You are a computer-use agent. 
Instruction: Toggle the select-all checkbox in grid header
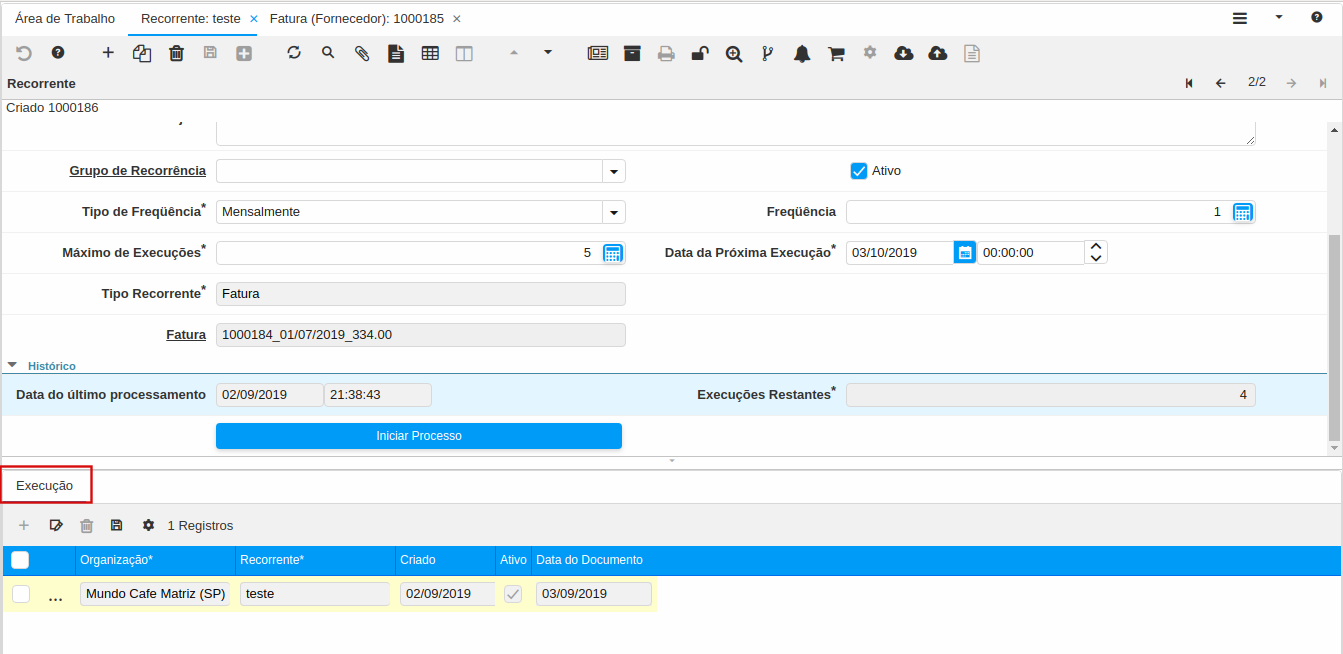pos(20,560)
